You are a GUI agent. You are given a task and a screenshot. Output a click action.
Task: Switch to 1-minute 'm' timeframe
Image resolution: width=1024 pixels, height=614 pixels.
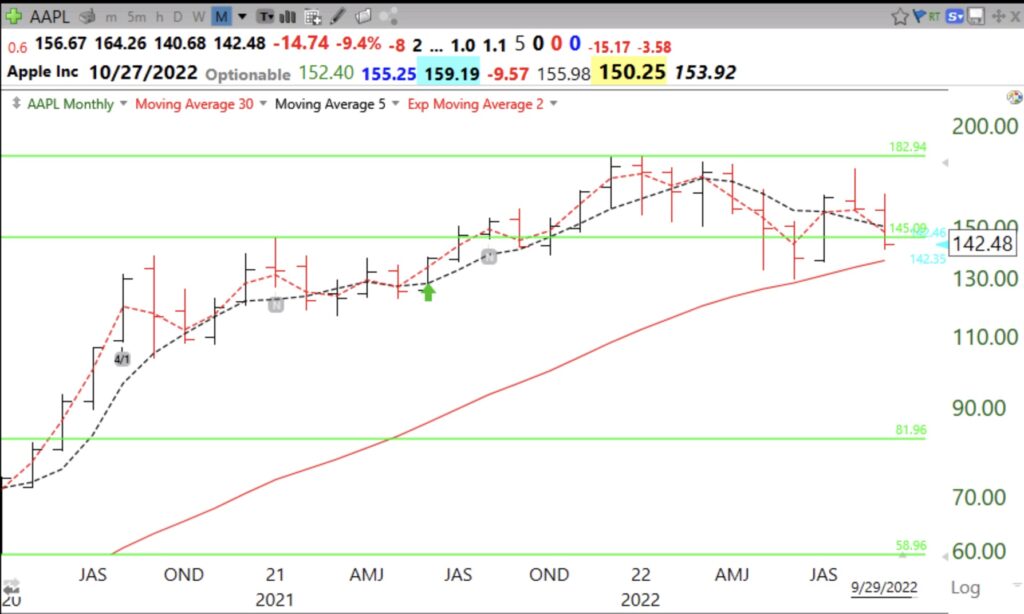[111, 17]
